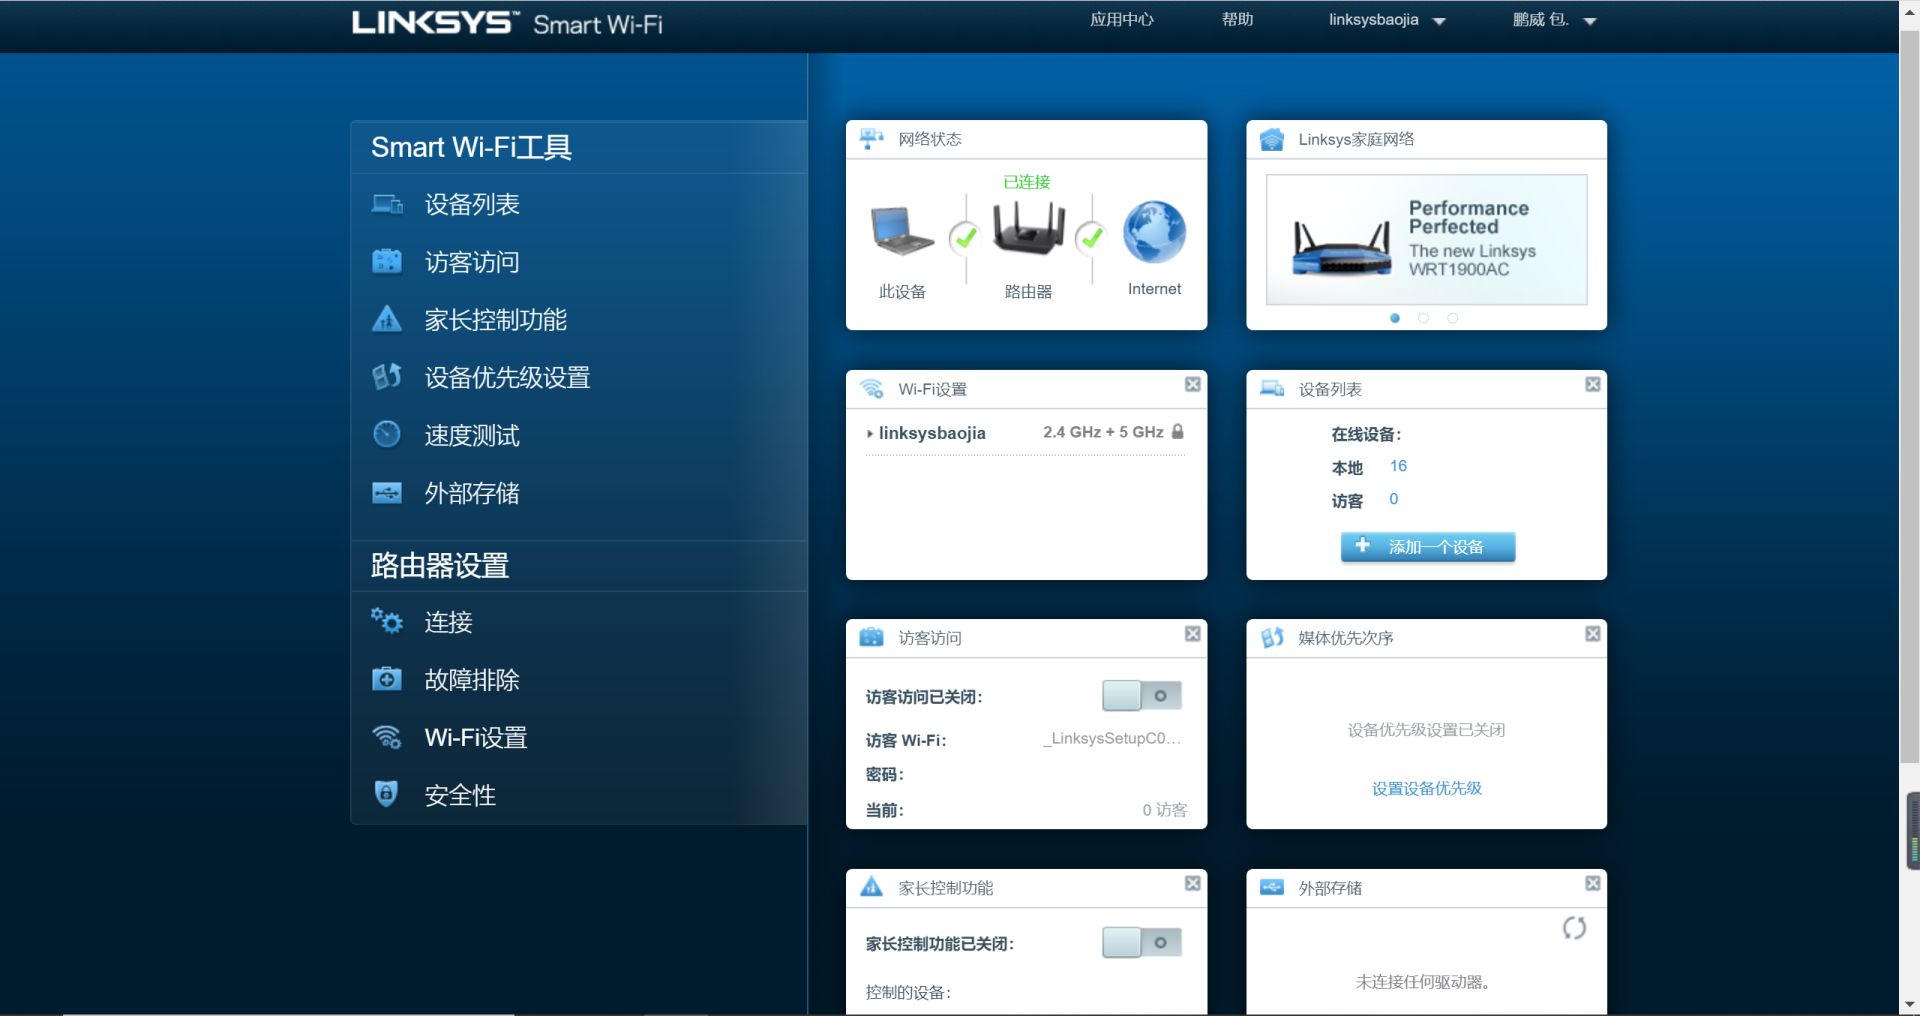The image size is (1920, 1016).
Task: Click the 添加一个设备 button
Action: (x=1427, y=547)
